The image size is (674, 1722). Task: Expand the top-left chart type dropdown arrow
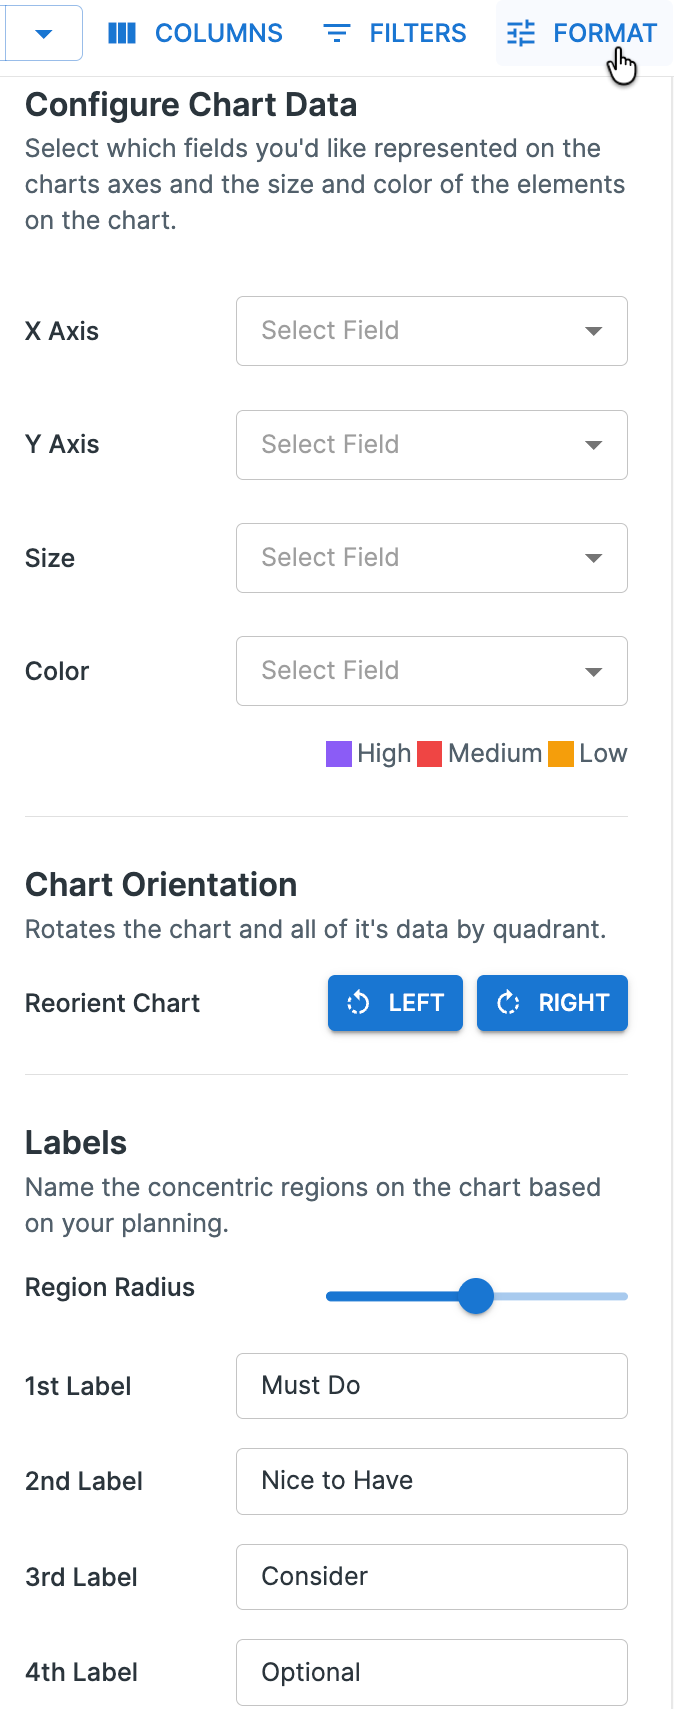[41, 32]
